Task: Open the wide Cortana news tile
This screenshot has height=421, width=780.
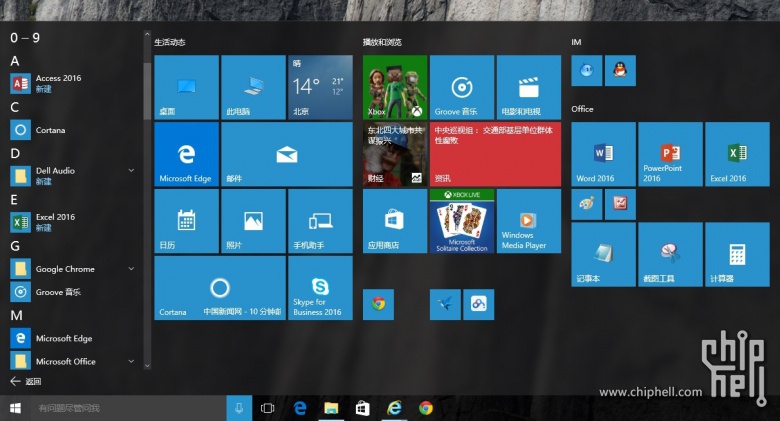Action: coord(220,288)
